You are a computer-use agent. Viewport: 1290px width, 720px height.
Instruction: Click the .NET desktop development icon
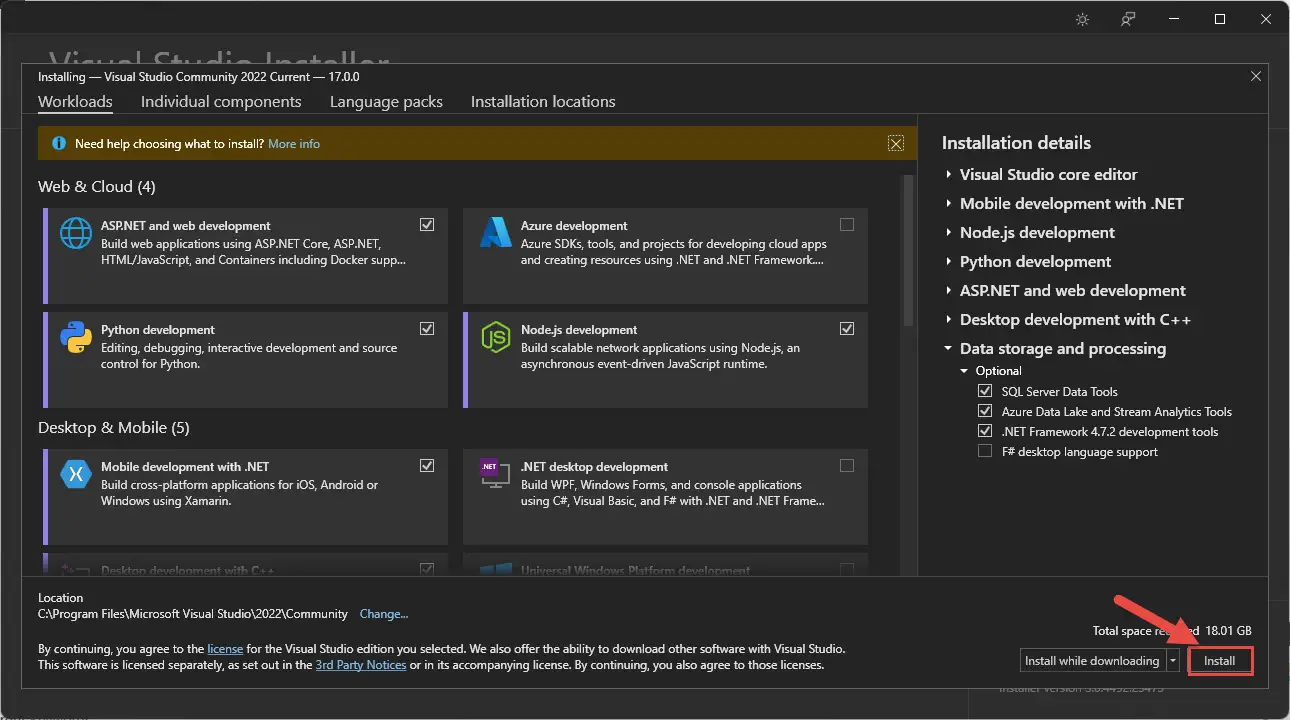click(x=496, y=474)
